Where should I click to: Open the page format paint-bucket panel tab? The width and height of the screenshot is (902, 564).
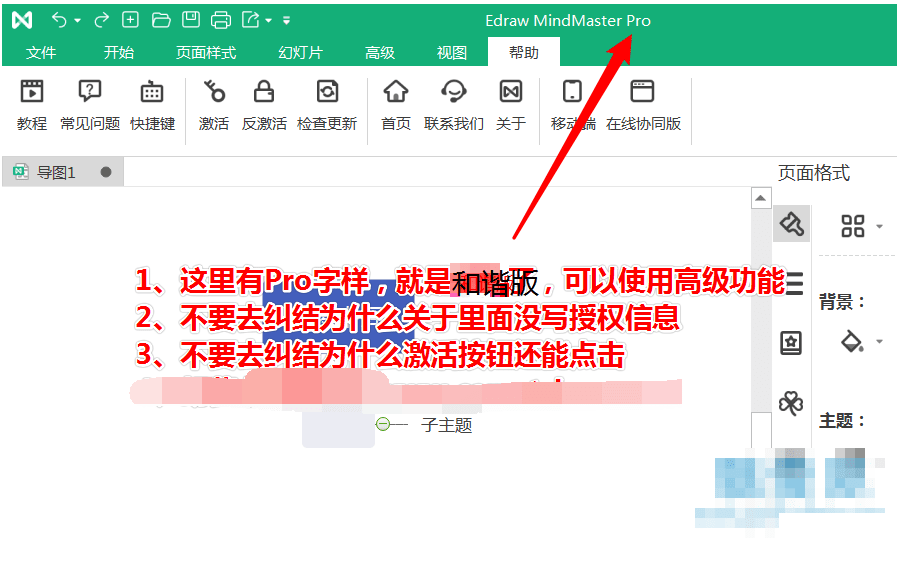[792, 224]
